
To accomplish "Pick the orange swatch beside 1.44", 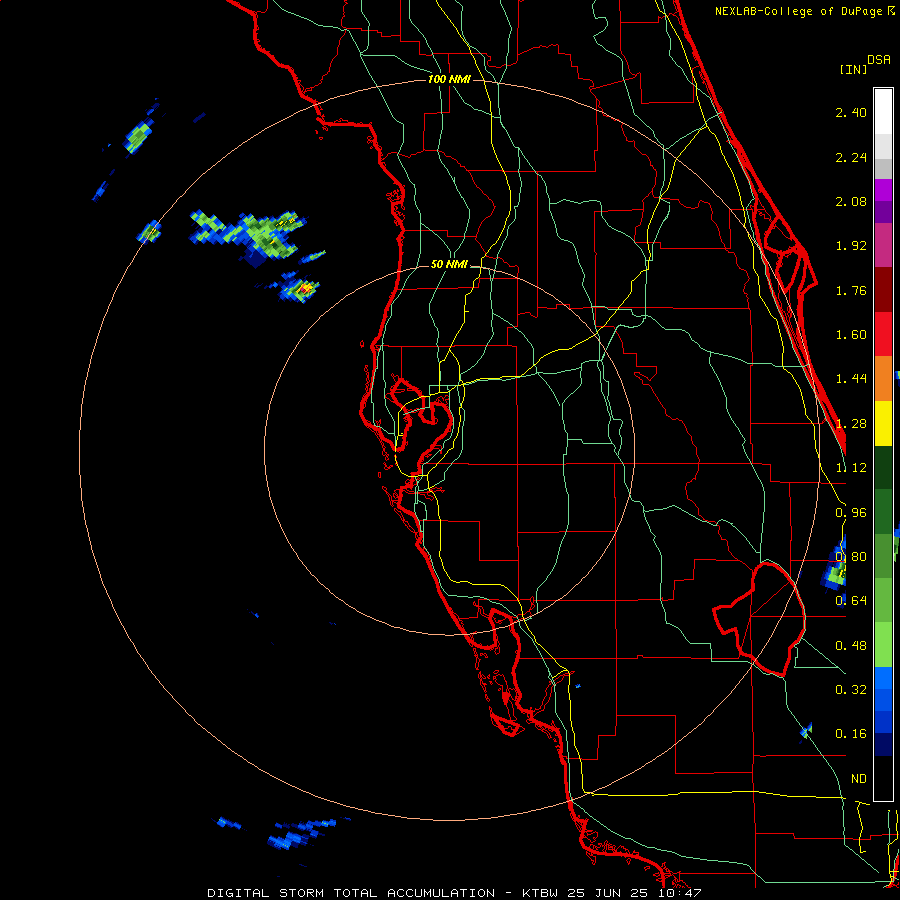I will click(883, 379).
